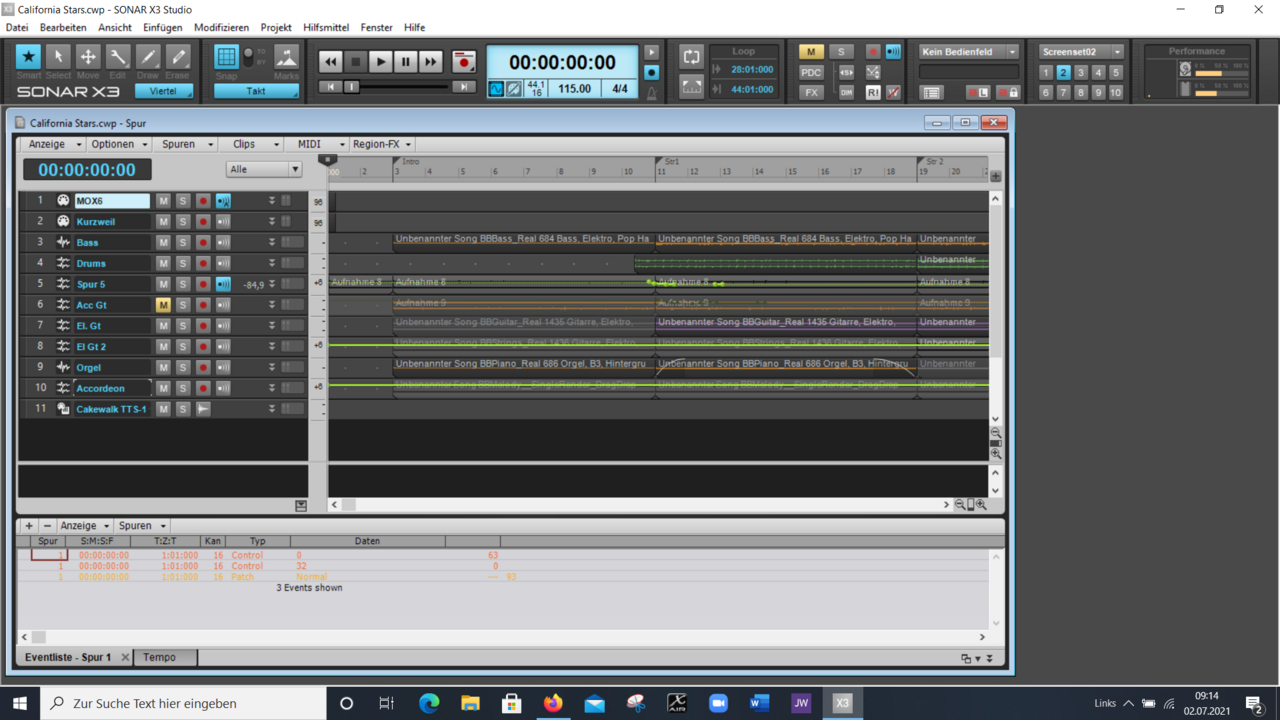Click the Pause transport button
This screenshot has width=1280, height=720.
pyautogui.click(x=405, y=62)
